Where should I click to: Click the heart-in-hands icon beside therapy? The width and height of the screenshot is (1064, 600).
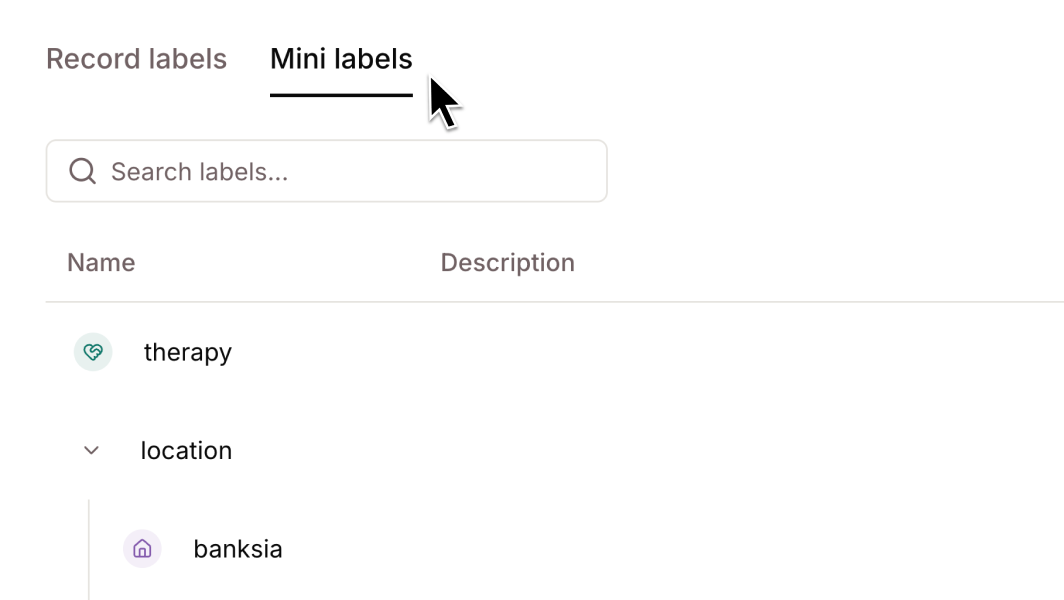92,352
